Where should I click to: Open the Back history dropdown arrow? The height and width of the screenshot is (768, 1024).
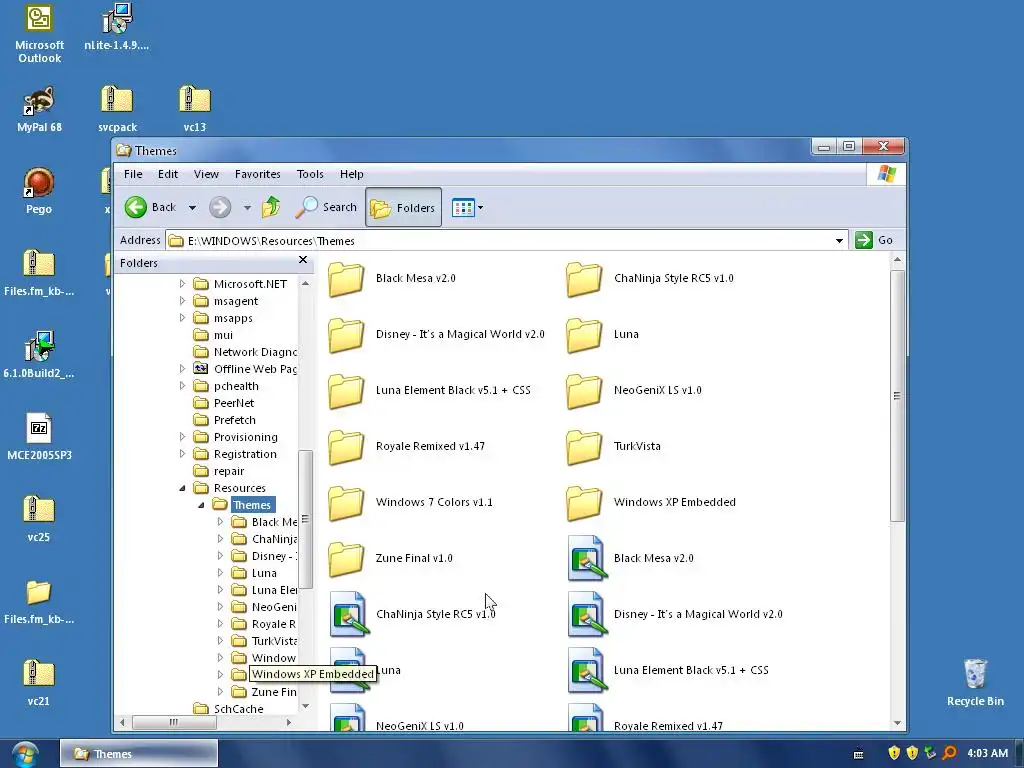pyautogui.click(x=192, y=208)
